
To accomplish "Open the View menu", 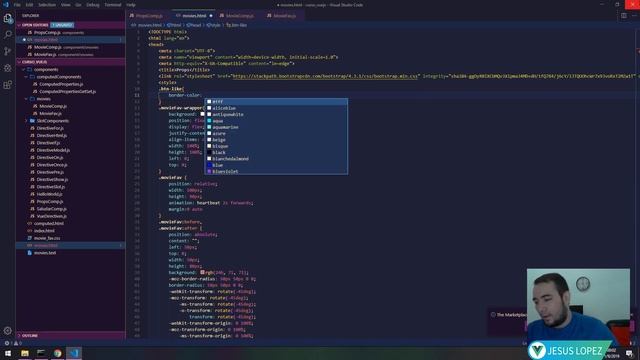I will [66, 5].
